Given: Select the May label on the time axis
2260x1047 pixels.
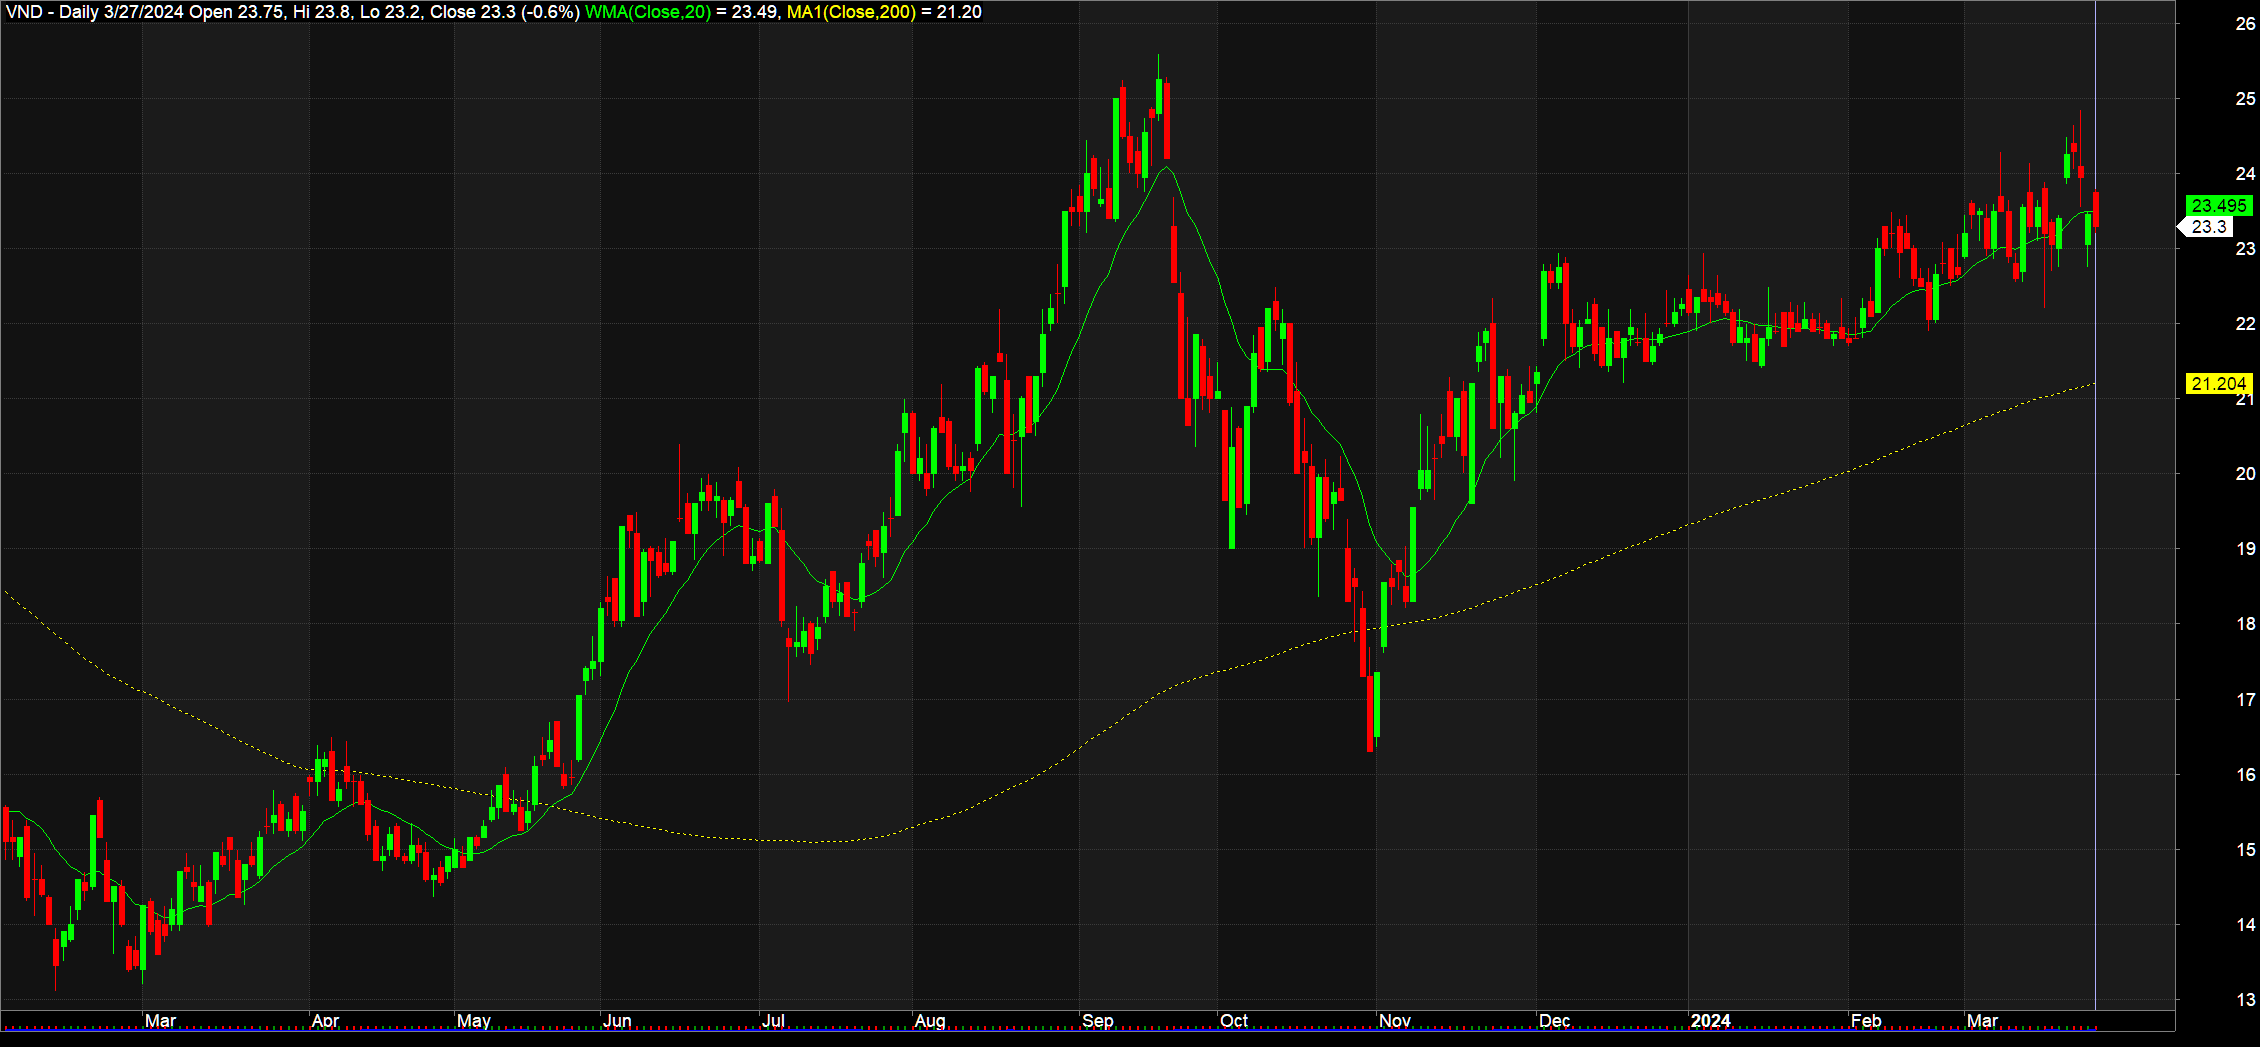Looking at the screenshot, I should tap(474, 1021).
